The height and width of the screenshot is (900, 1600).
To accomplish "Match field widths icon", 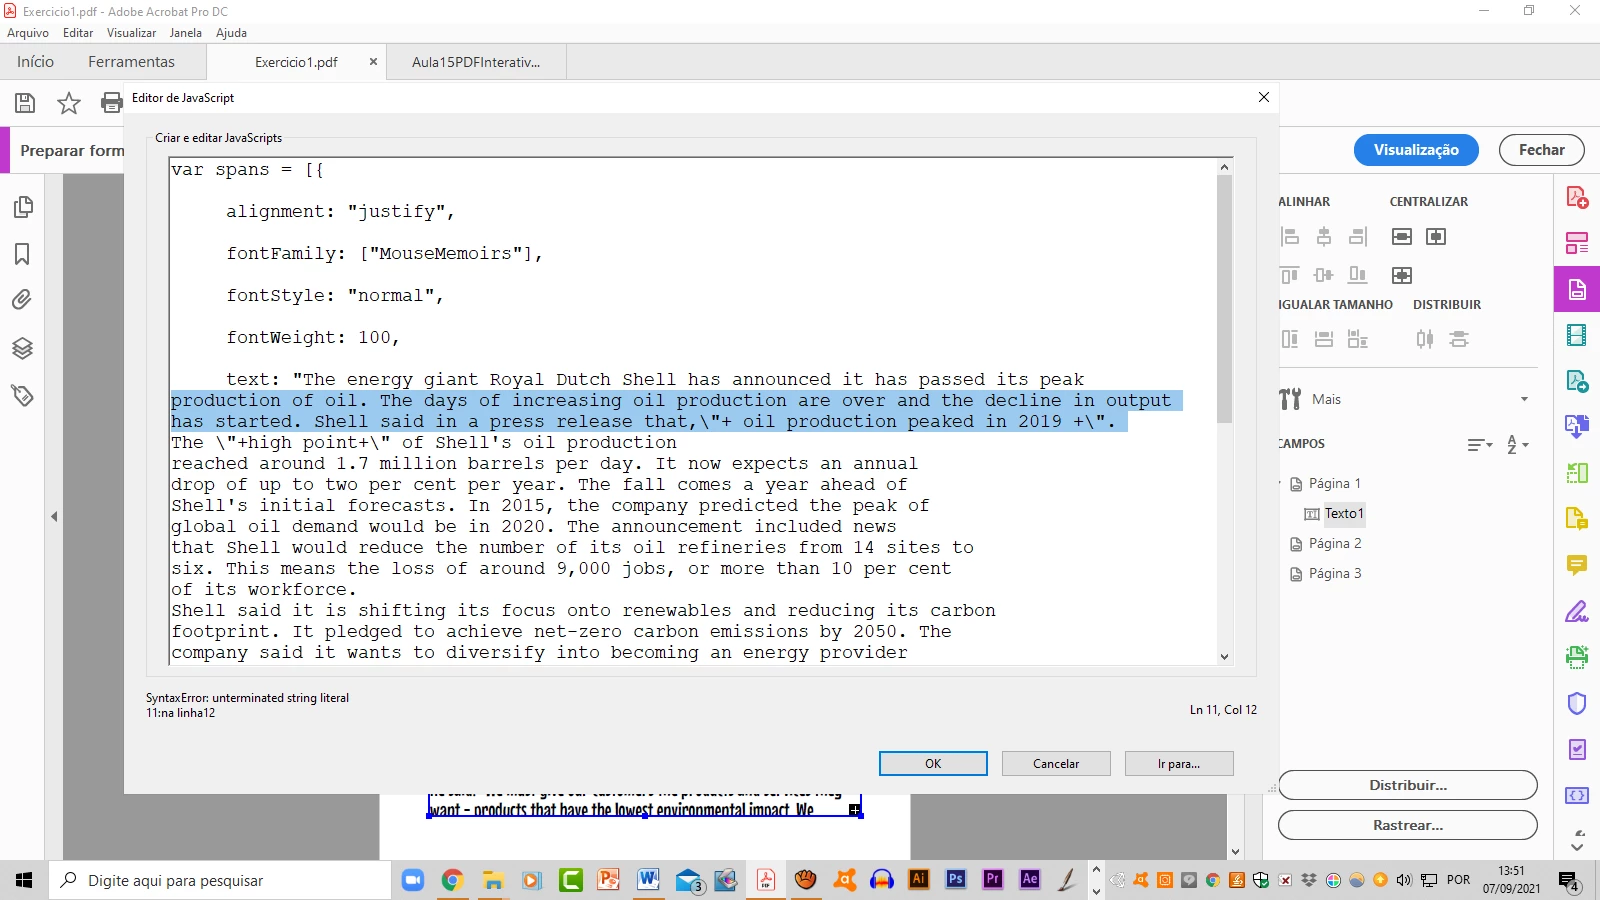I will click(1324, 339).
